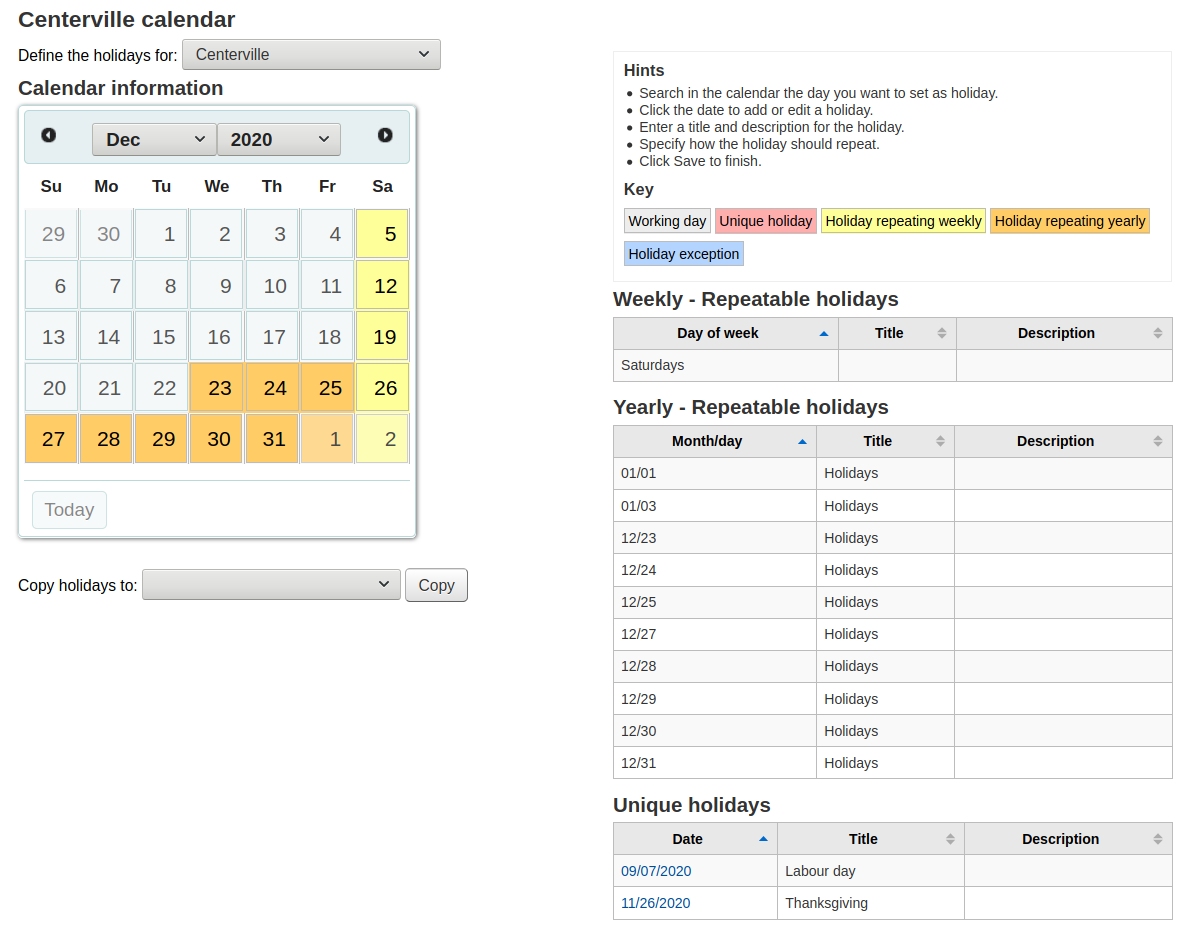Open the Centerville holidays location dropdown

[310, 55]
